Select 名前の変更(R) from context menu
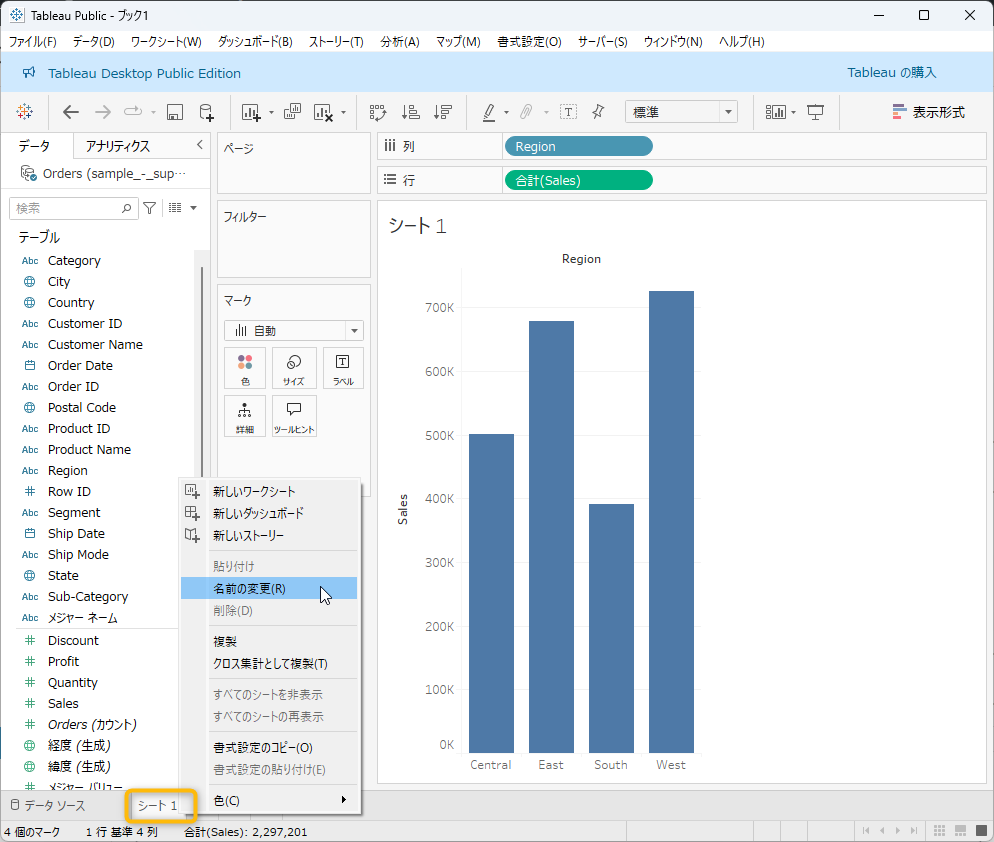The height and width of the screenshot is (842, 994). (250, 589)
